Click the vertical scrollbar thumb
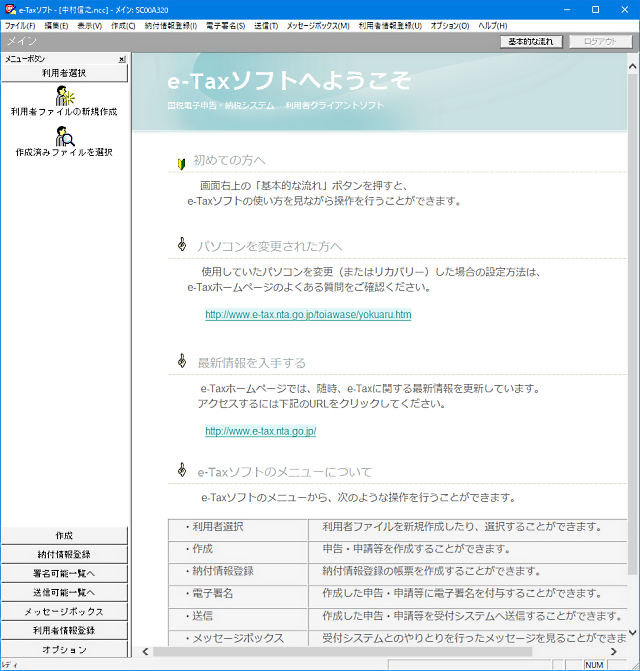 click(632, 324)
